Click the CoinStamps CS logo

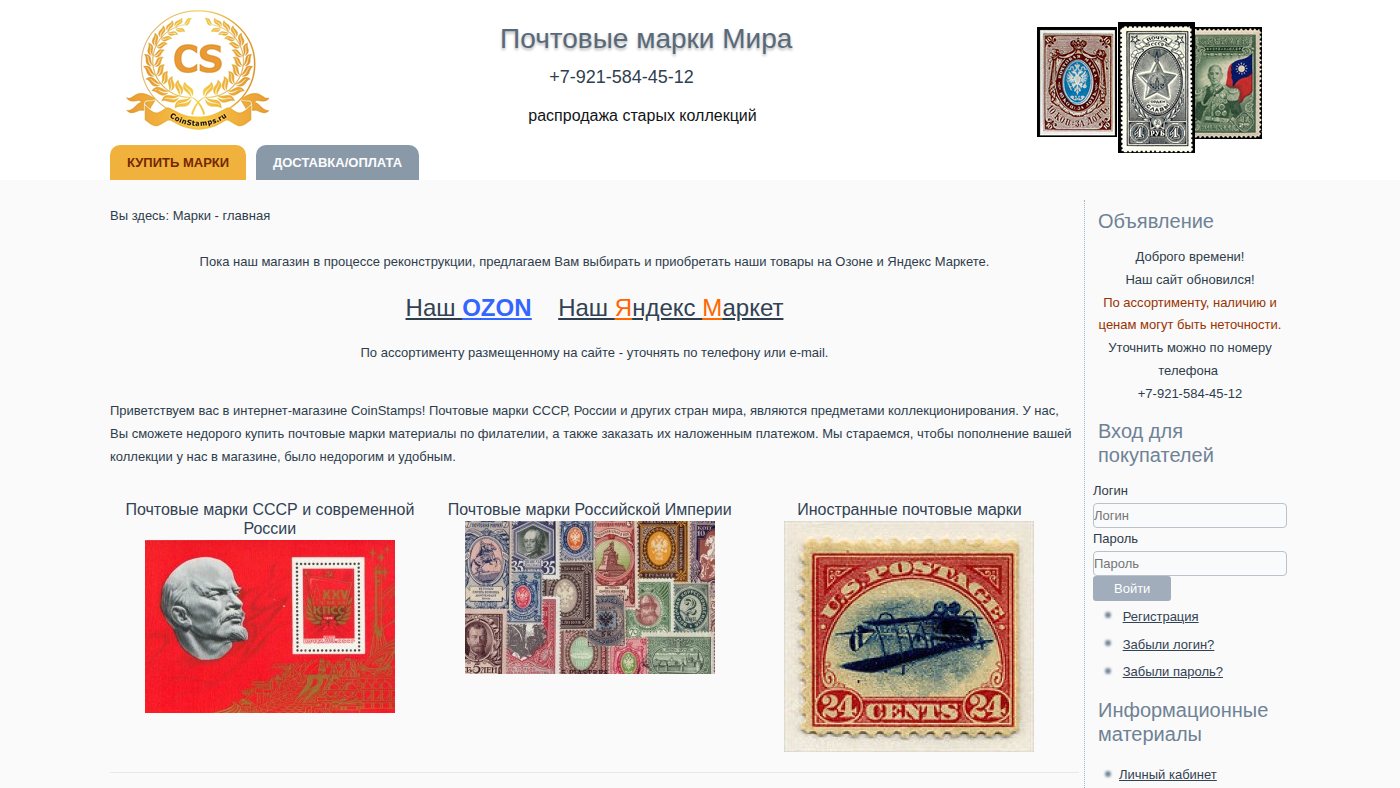[x=198, y=68]
